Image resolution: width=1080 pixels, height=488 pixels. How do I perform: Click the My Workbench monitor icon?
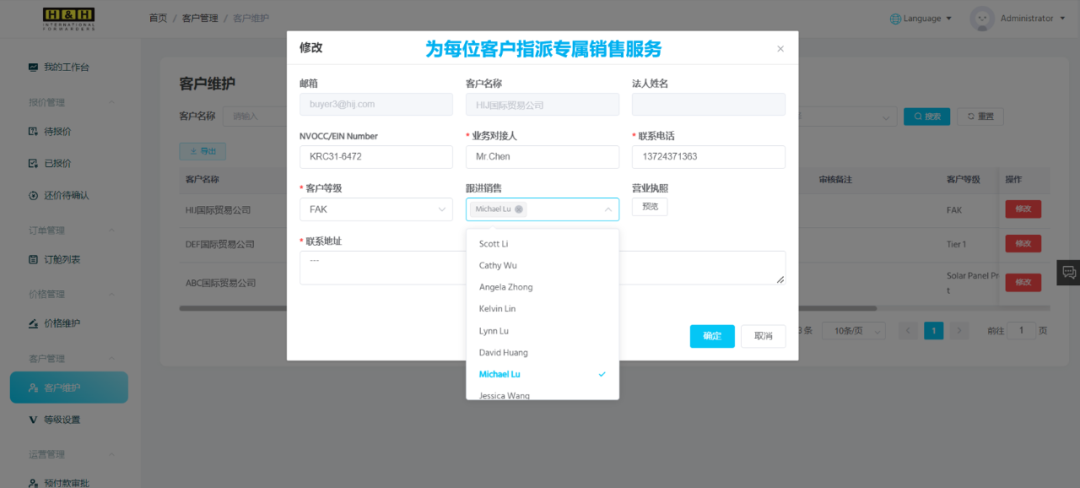[33, 67]
